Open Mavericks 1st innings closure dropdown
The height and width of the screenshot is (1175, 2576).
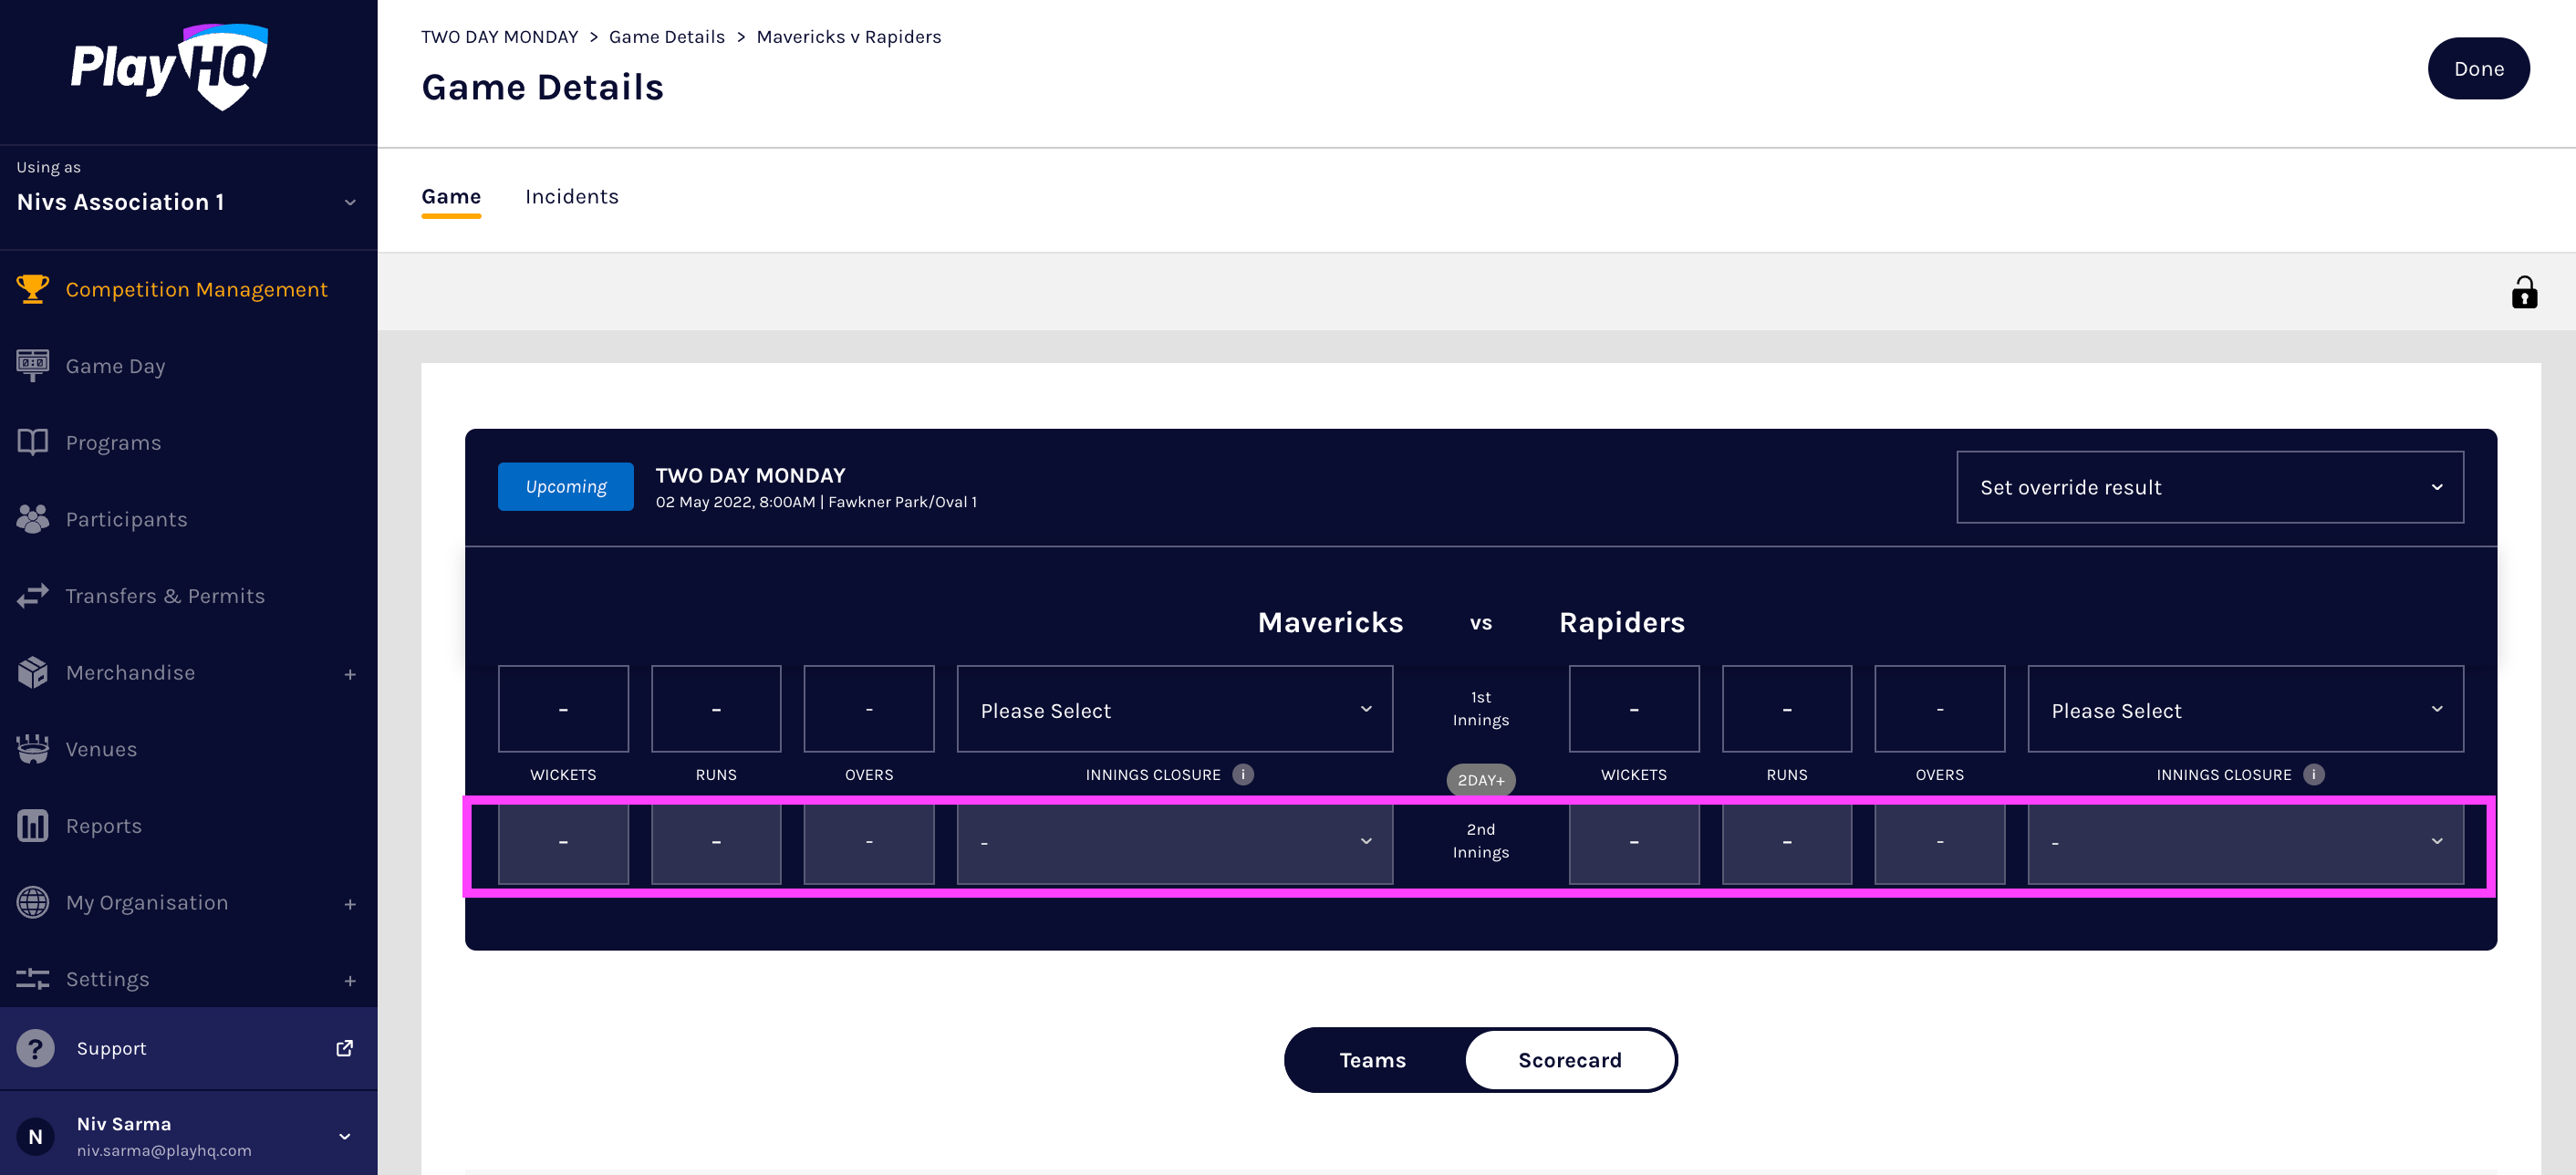tap(1174, 710)
